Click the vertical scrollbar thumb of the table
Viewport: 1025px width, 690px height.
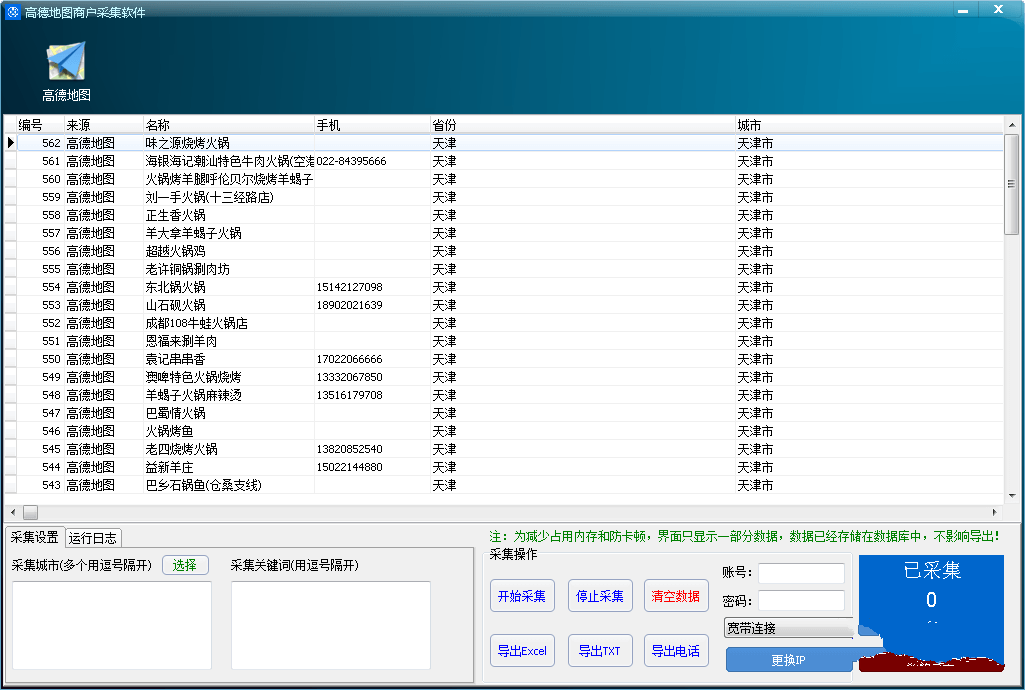click(x=1011, y=184)
